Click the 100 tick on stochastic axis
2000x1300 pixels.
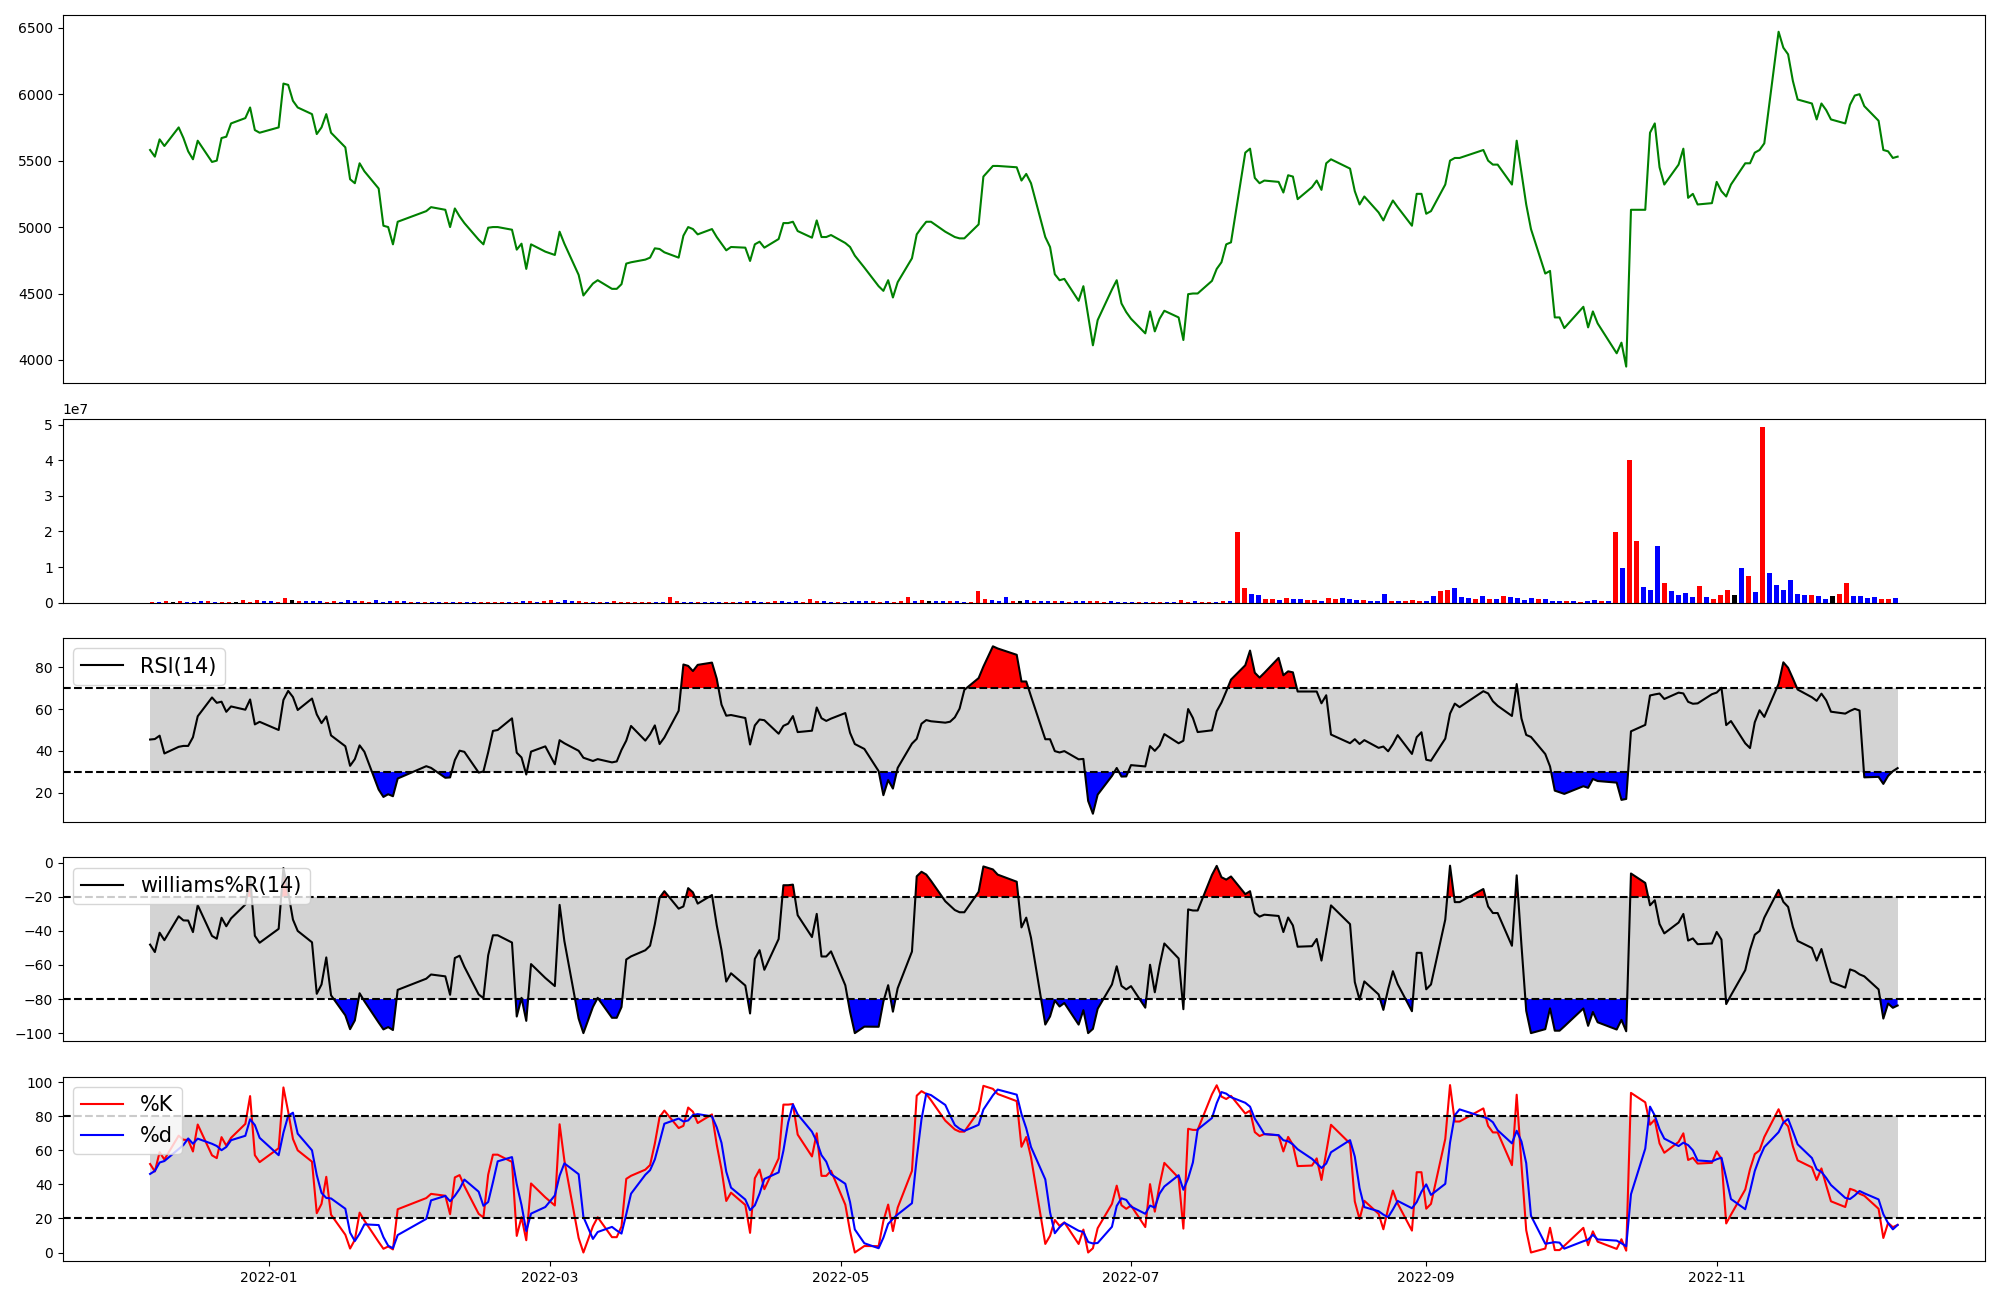coord(41,1083)
